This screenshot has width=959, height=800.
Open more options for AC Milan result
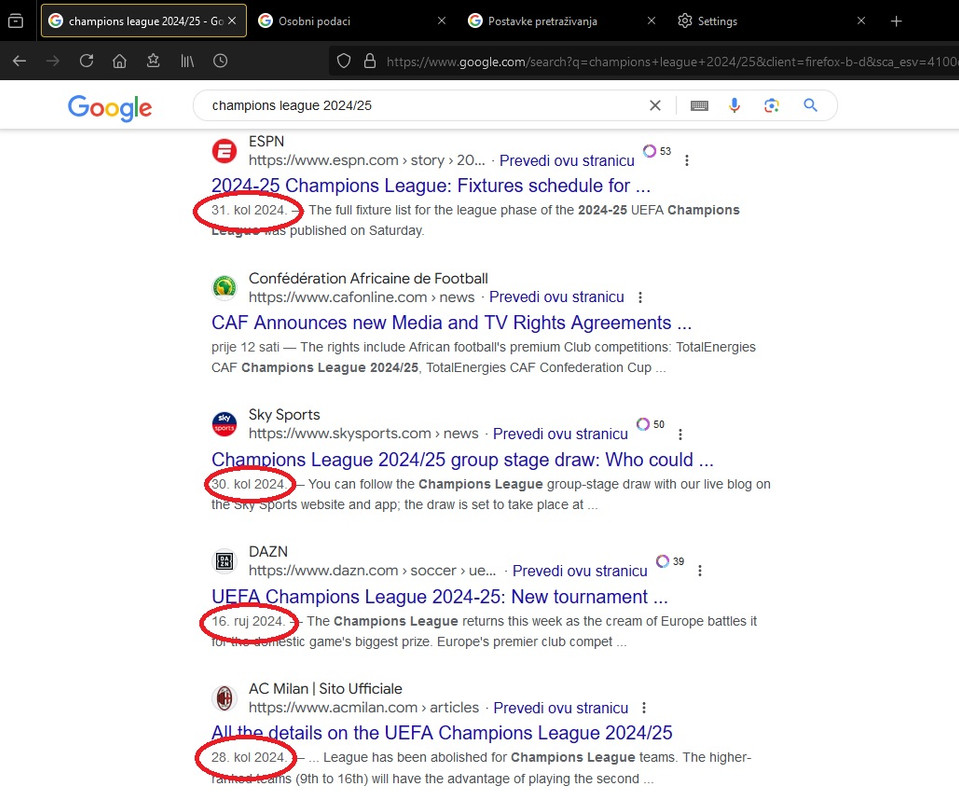644,708
